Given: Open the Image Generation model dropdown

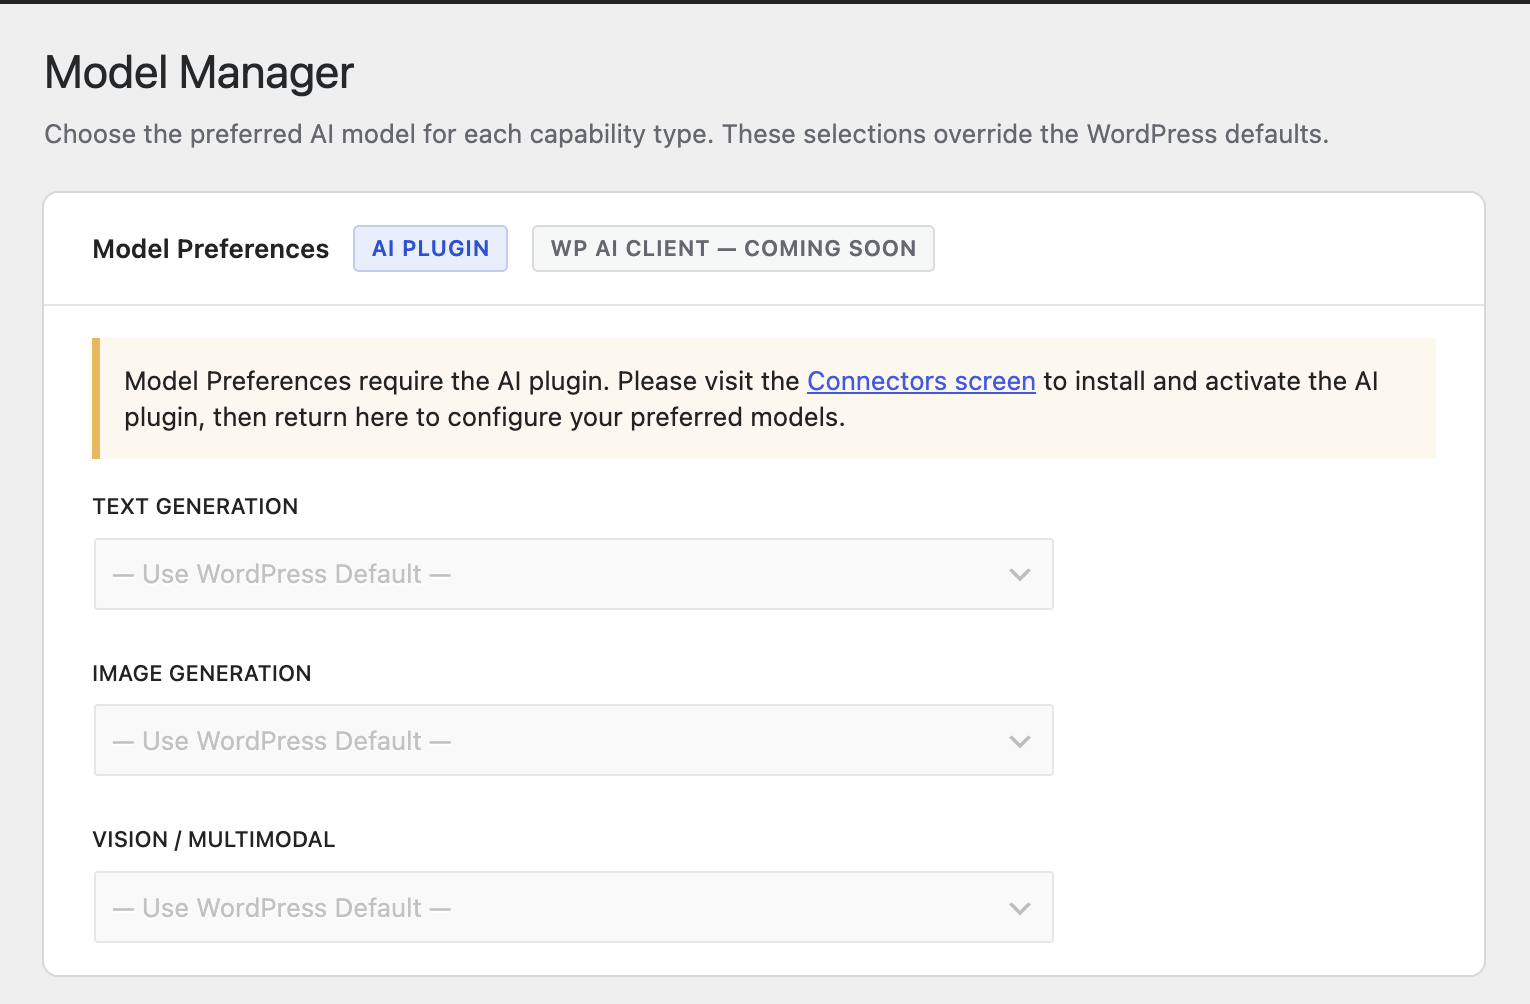Looking at the screenshot, I should (x=574, y=741).
